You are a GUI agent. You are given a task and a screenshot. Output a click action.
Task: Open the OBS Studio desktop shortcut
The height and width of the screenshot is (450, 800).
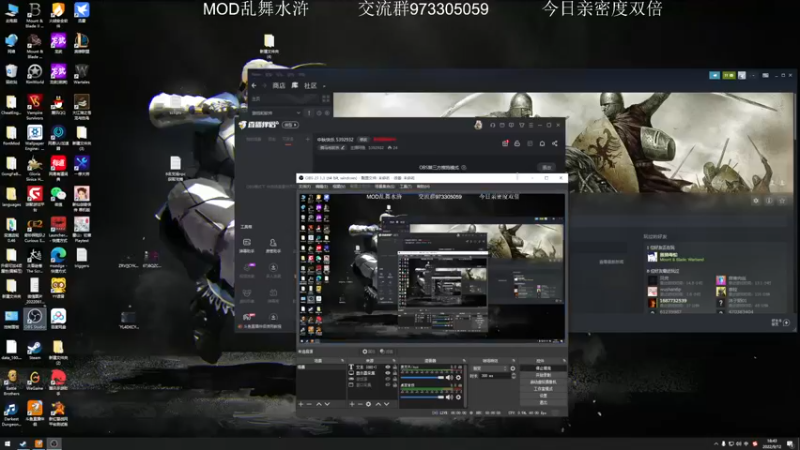(x=35, y=318)
